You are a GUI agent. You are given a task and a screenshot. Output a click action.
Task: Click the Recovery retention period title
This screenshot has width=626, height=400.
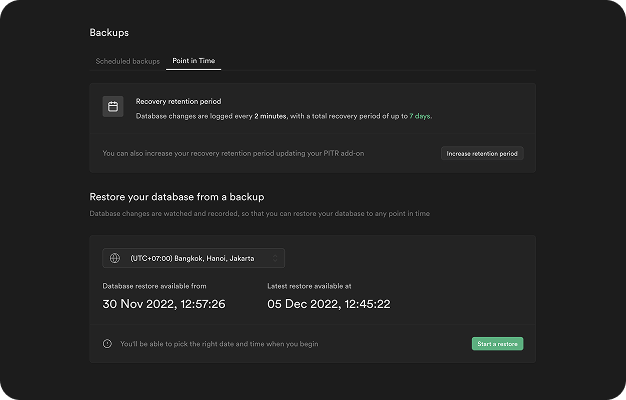coord(178,101)
